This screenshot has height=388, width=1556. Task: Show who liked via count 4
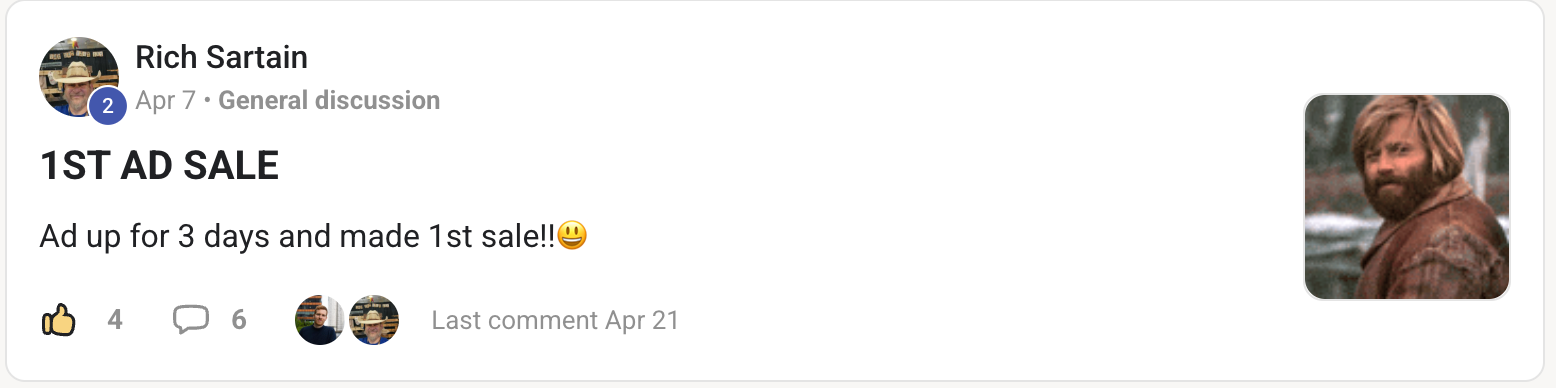click(115, 320)
